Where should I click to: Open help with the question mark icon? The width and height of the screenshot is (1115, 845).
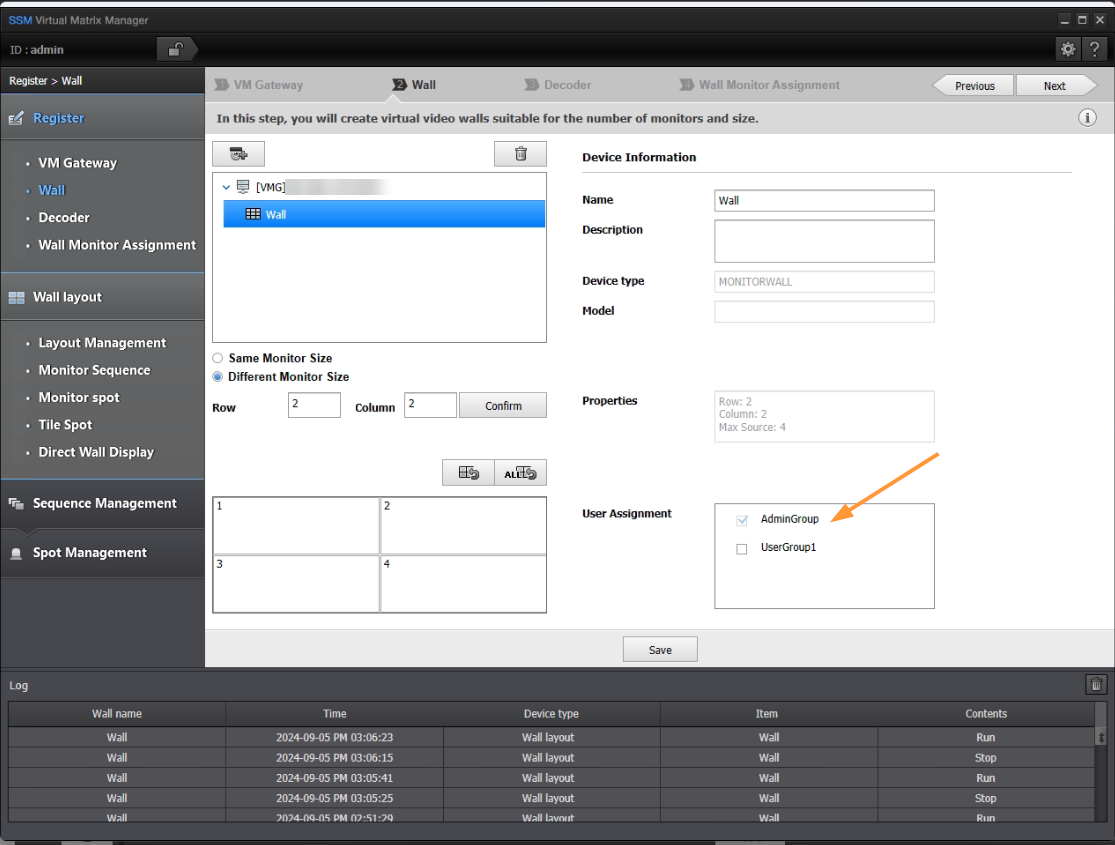click(x=1094, y=49)
